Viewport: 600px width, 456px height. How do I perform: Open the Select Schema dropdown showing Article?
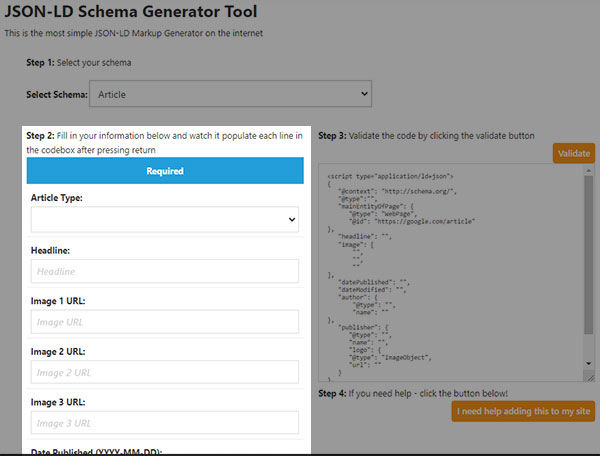click(x=230, y=94)
